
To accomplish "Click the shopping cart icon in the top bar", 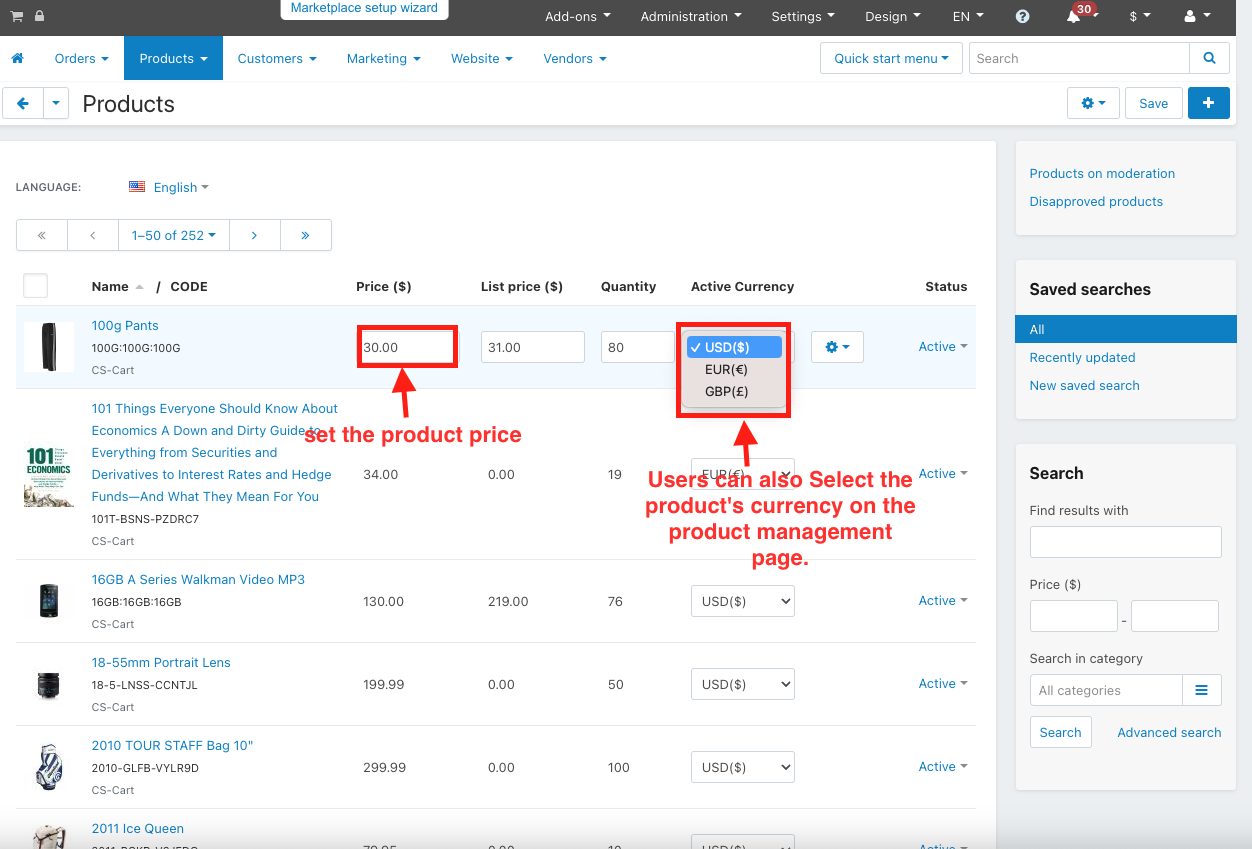I will pos(17,16).
